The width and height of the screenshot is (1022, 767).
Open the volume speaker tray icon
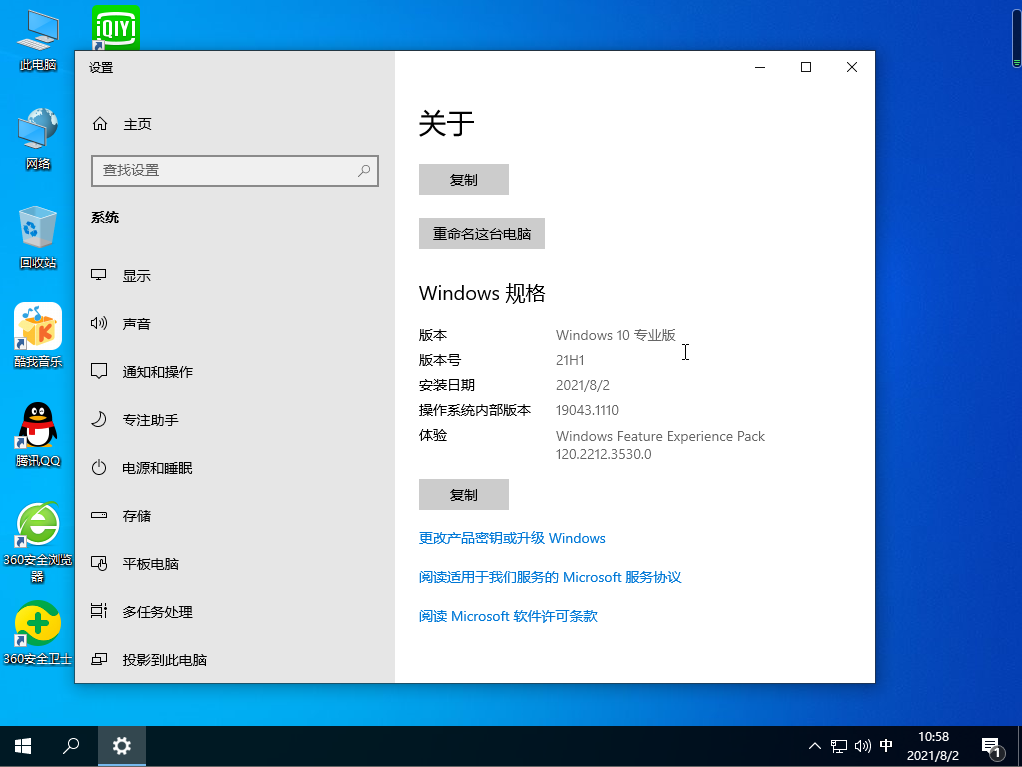pos(862,746)
